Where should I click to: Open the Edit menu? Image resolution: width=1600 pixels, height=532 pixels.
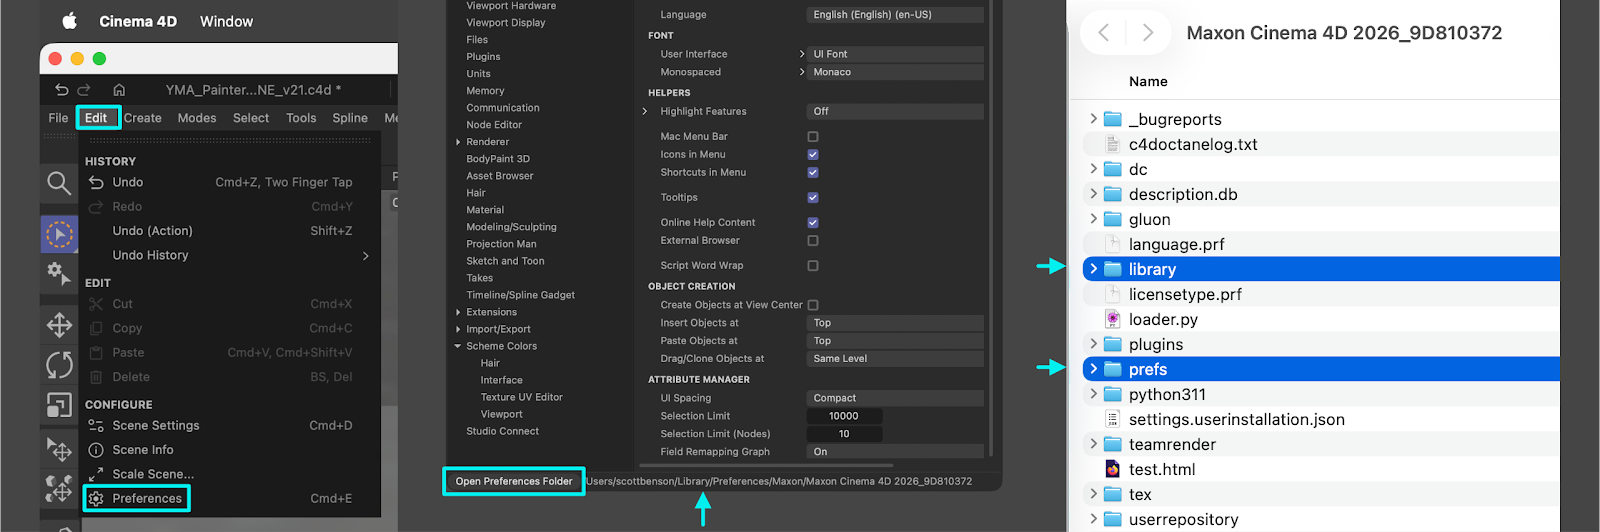tap(96, 118)
